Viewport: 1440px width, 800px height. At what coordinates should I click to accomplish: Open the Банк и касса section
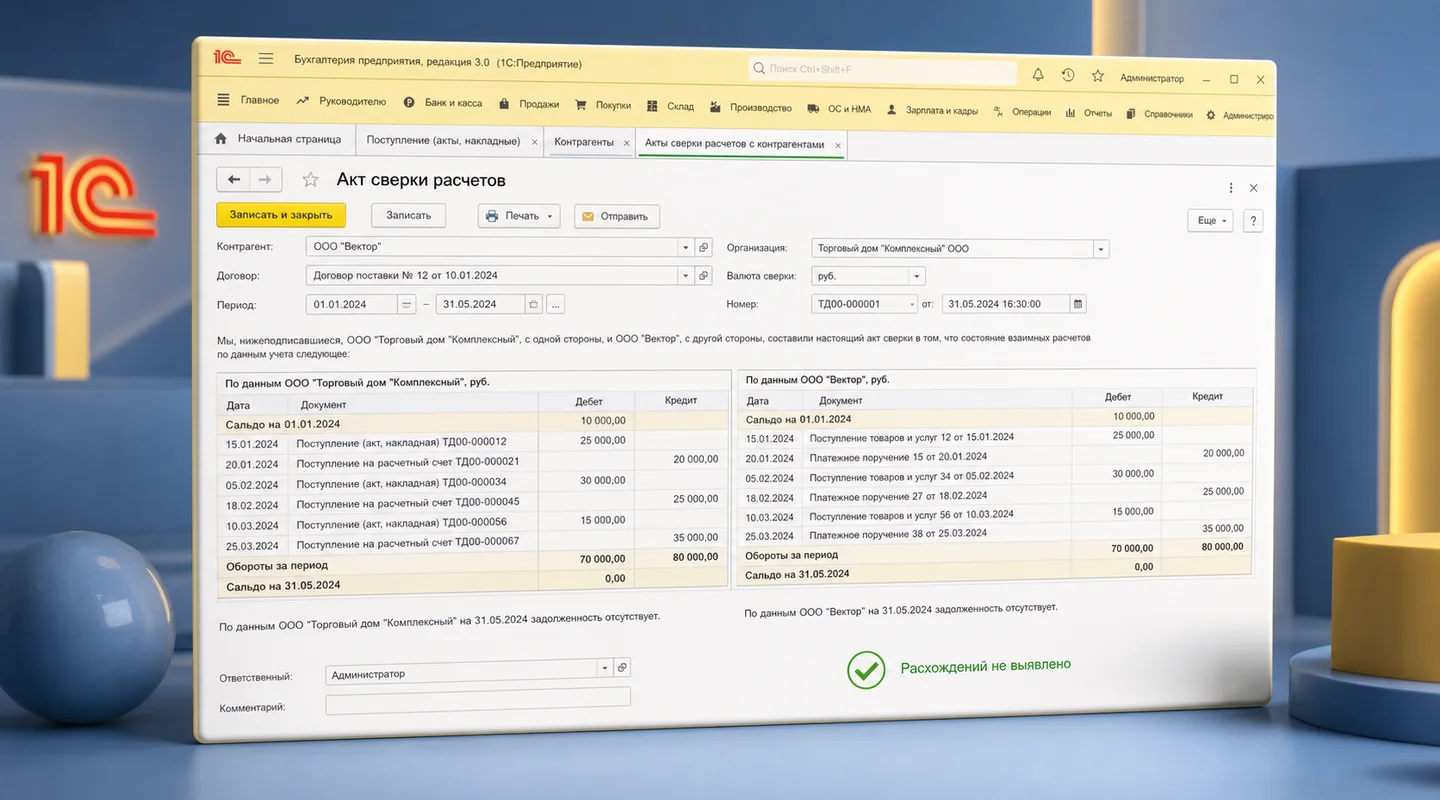click(442, 102)
